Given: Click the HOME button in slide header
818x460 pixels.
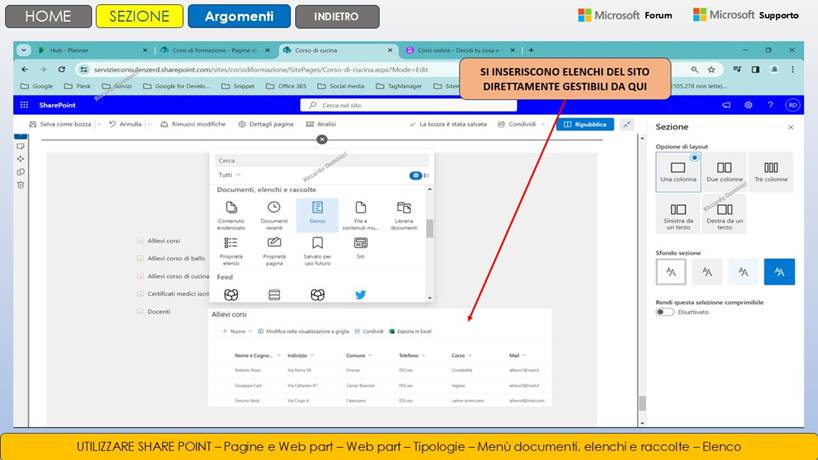Looking at the screenshot, I should (x=48, y=16).
